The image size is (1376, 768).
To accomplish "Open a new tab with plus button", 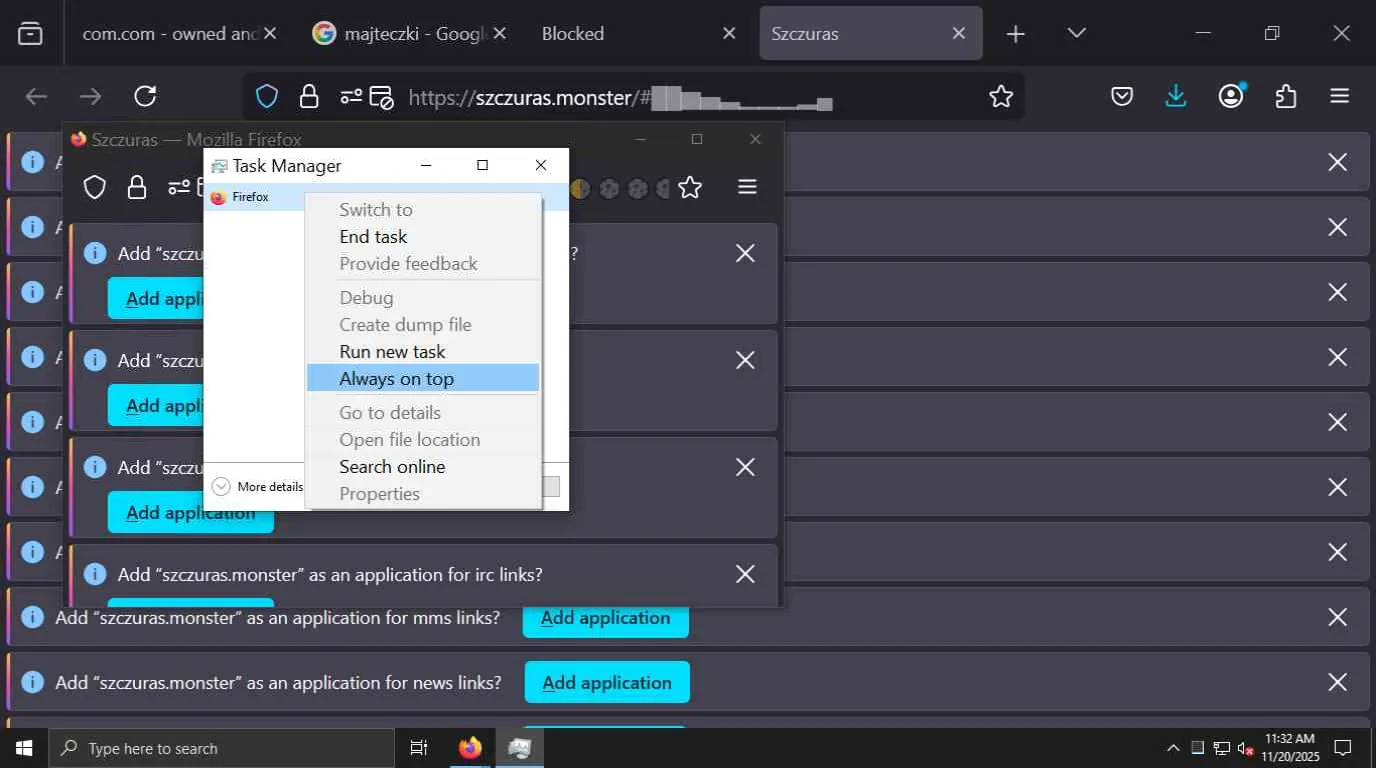I will coord(1016,34).
